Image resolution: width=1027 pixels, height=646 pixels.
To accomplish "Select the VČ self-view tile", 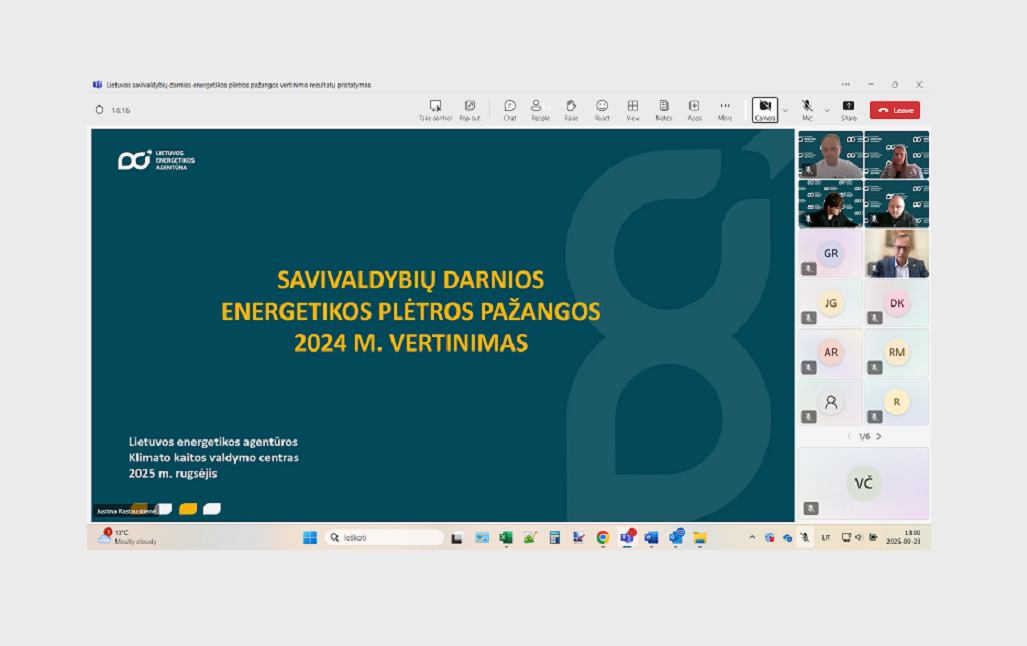I will 863,484.
